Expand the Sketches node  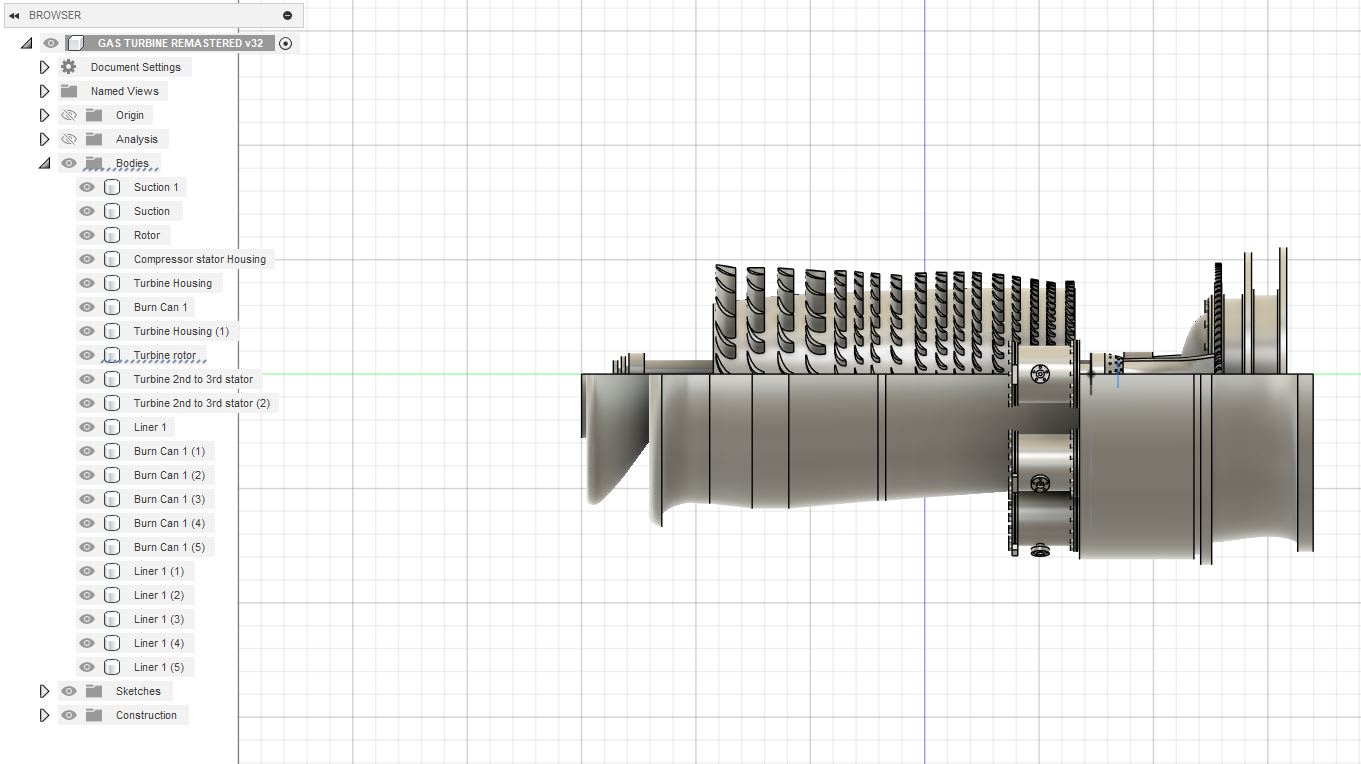click(x=44, y=691)
